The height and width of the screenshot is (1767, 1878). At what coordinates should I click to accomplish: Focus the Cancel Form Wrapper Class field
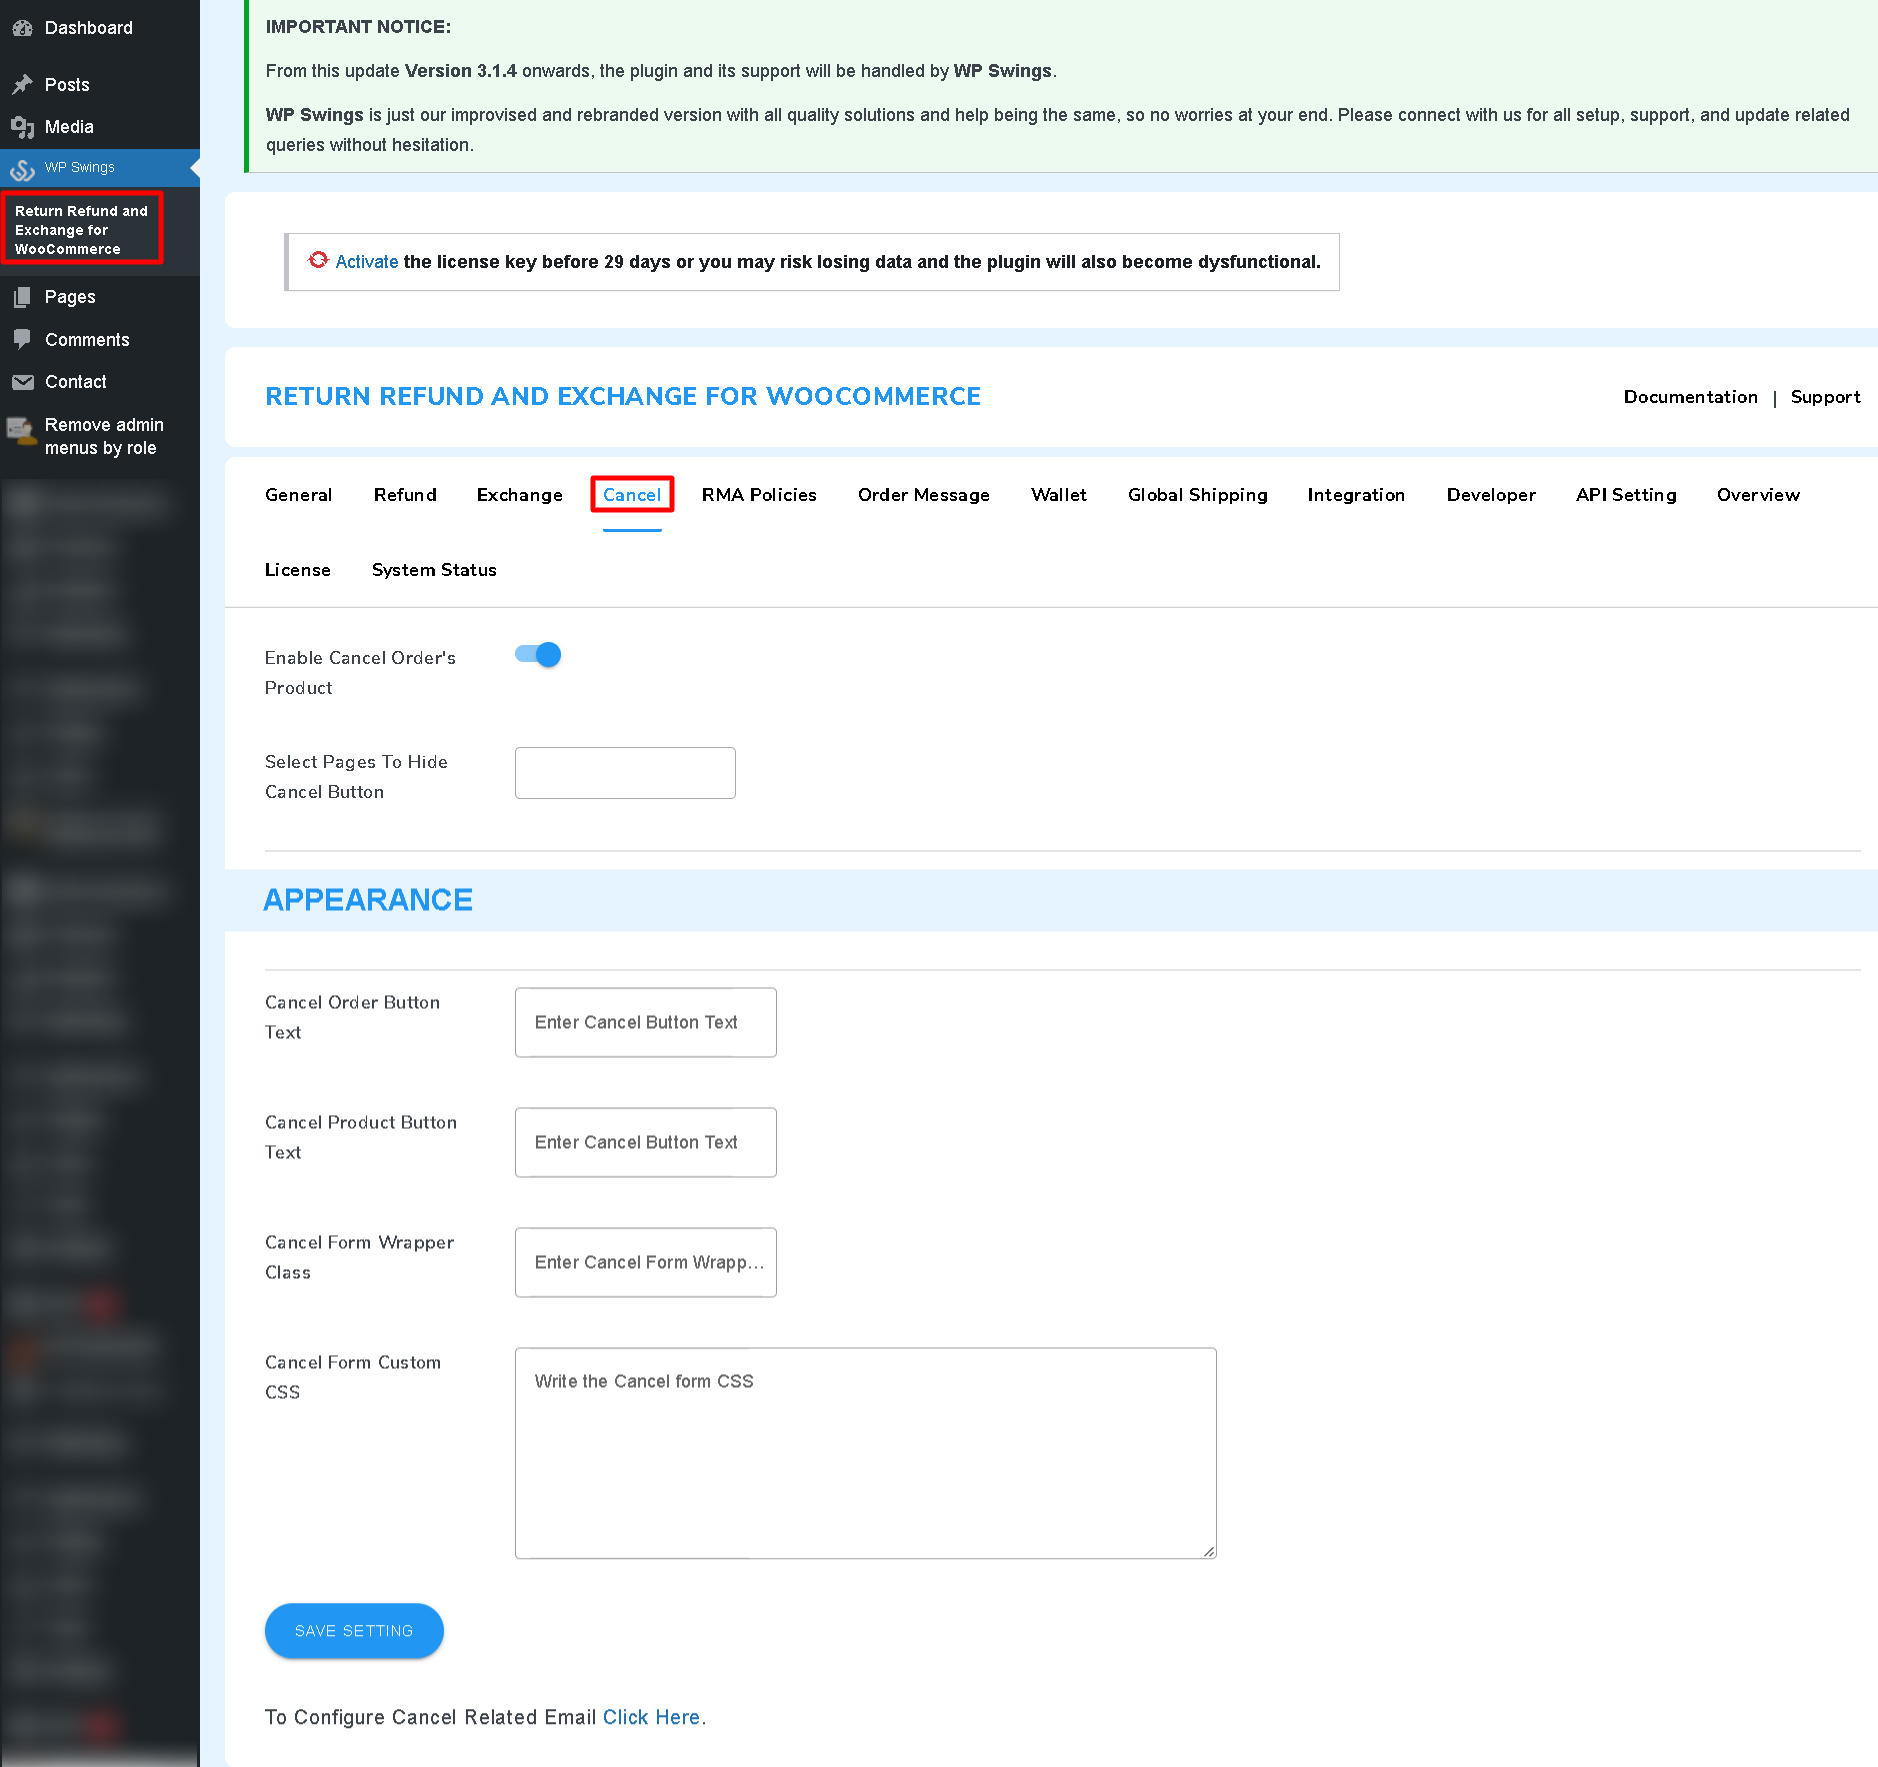point(646,1262)
